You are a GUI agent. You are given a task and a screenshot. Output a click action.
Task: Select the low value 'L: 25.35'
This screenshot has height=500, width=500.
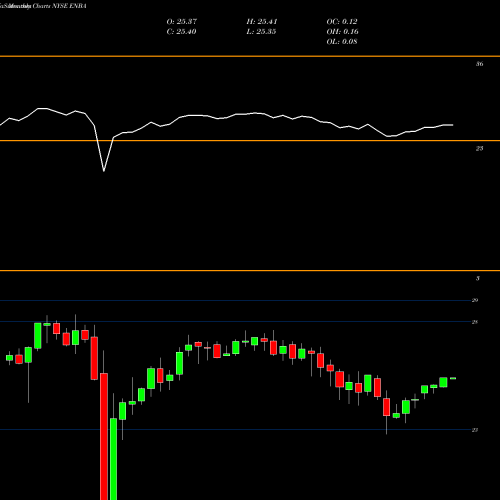261,32
